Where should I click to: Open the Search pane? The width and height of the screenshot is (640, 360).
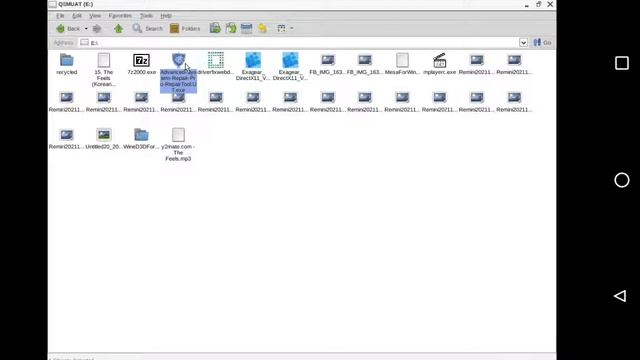147,29
